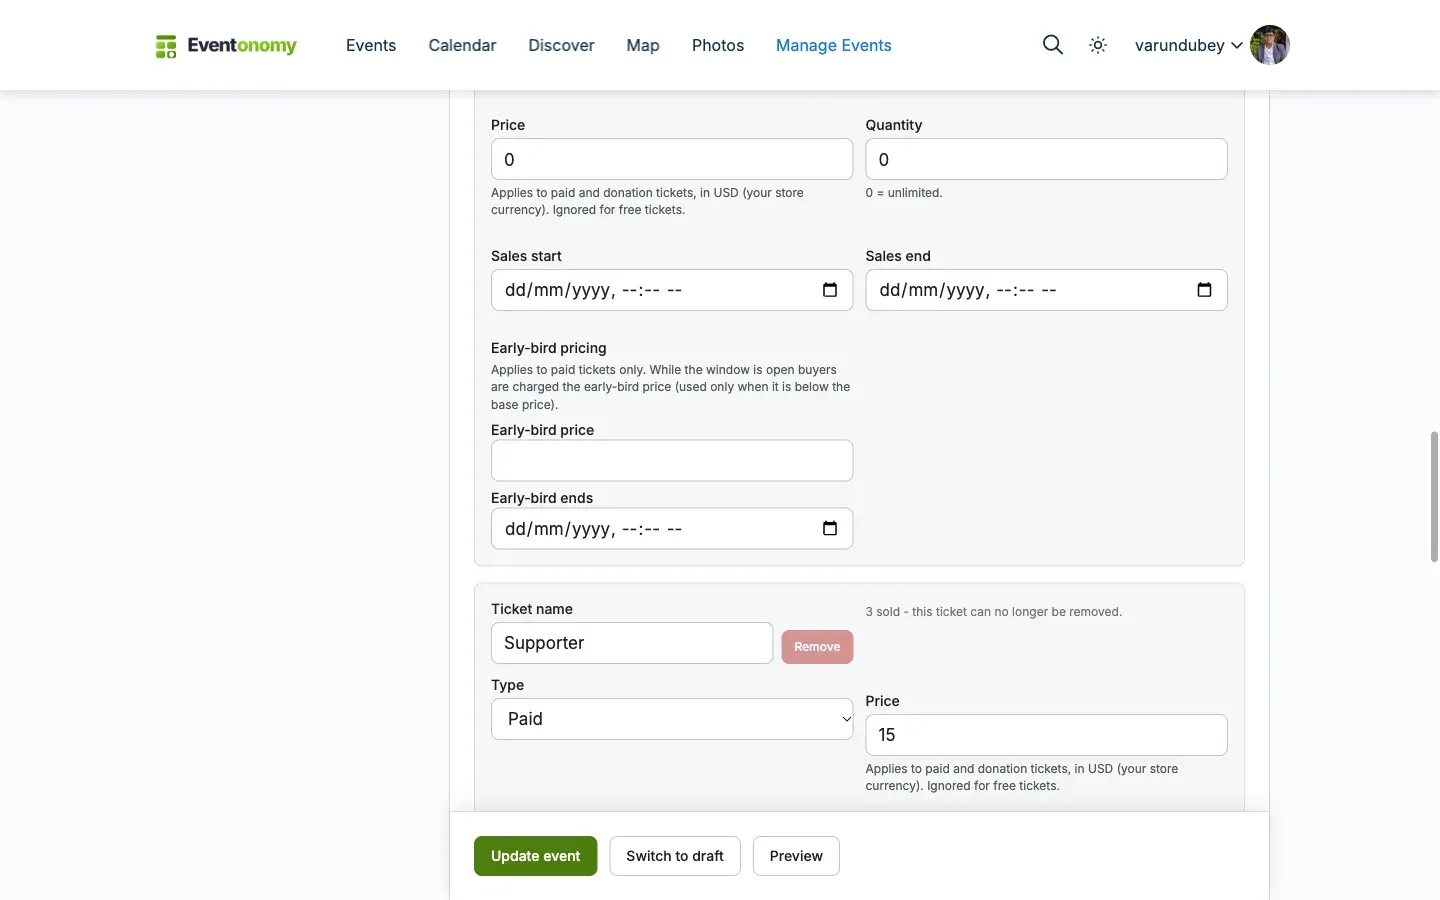Open Manage Events nav item
This screenshot has height=900, width=1440.
click(834, 45)
